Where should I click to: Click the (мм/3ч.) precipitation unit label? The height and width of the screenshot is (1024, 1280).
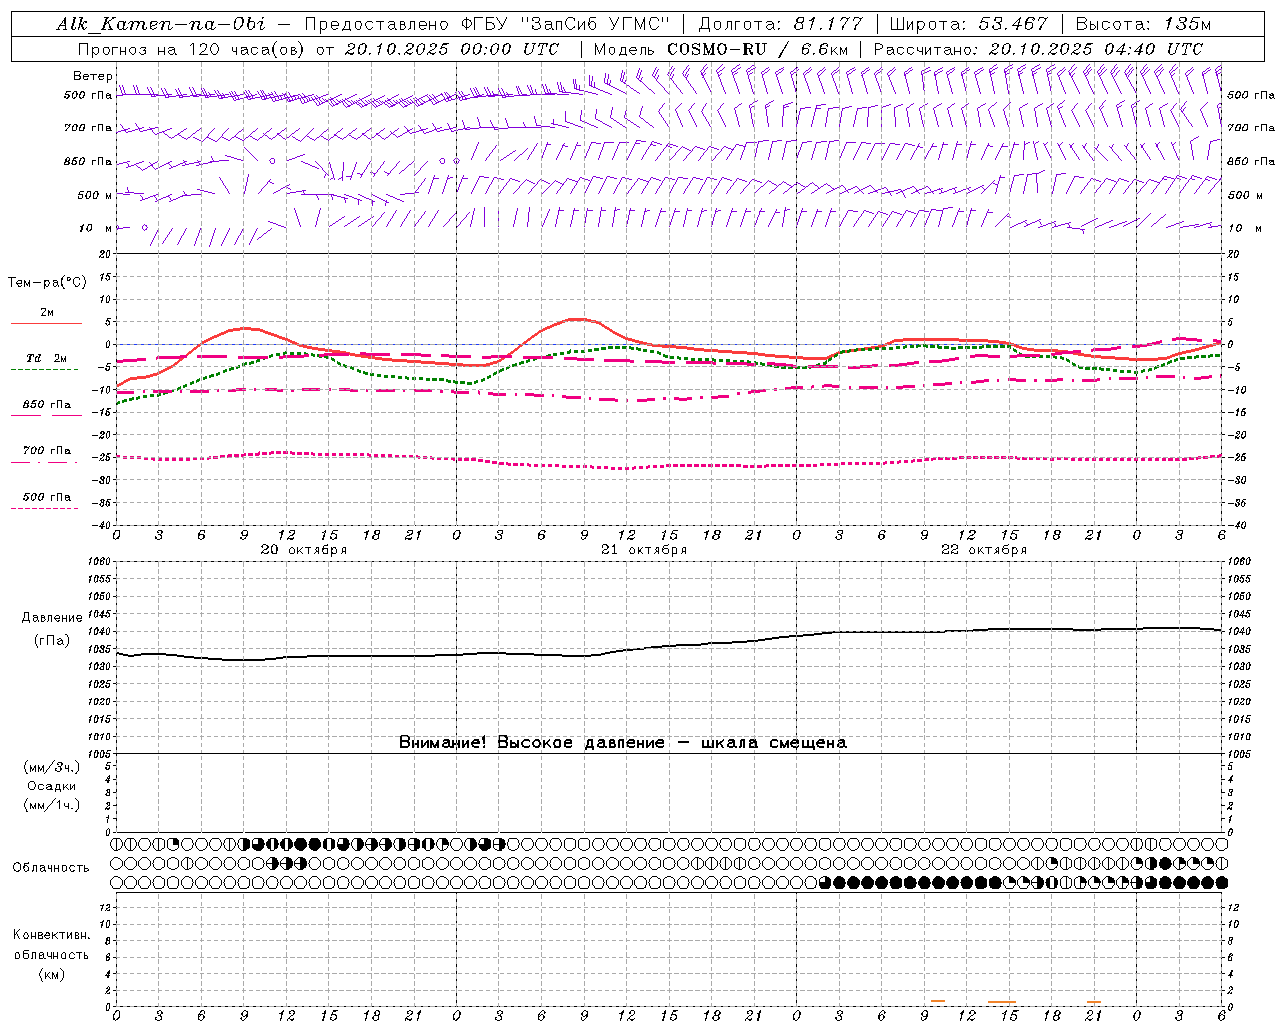pos(51,767)
